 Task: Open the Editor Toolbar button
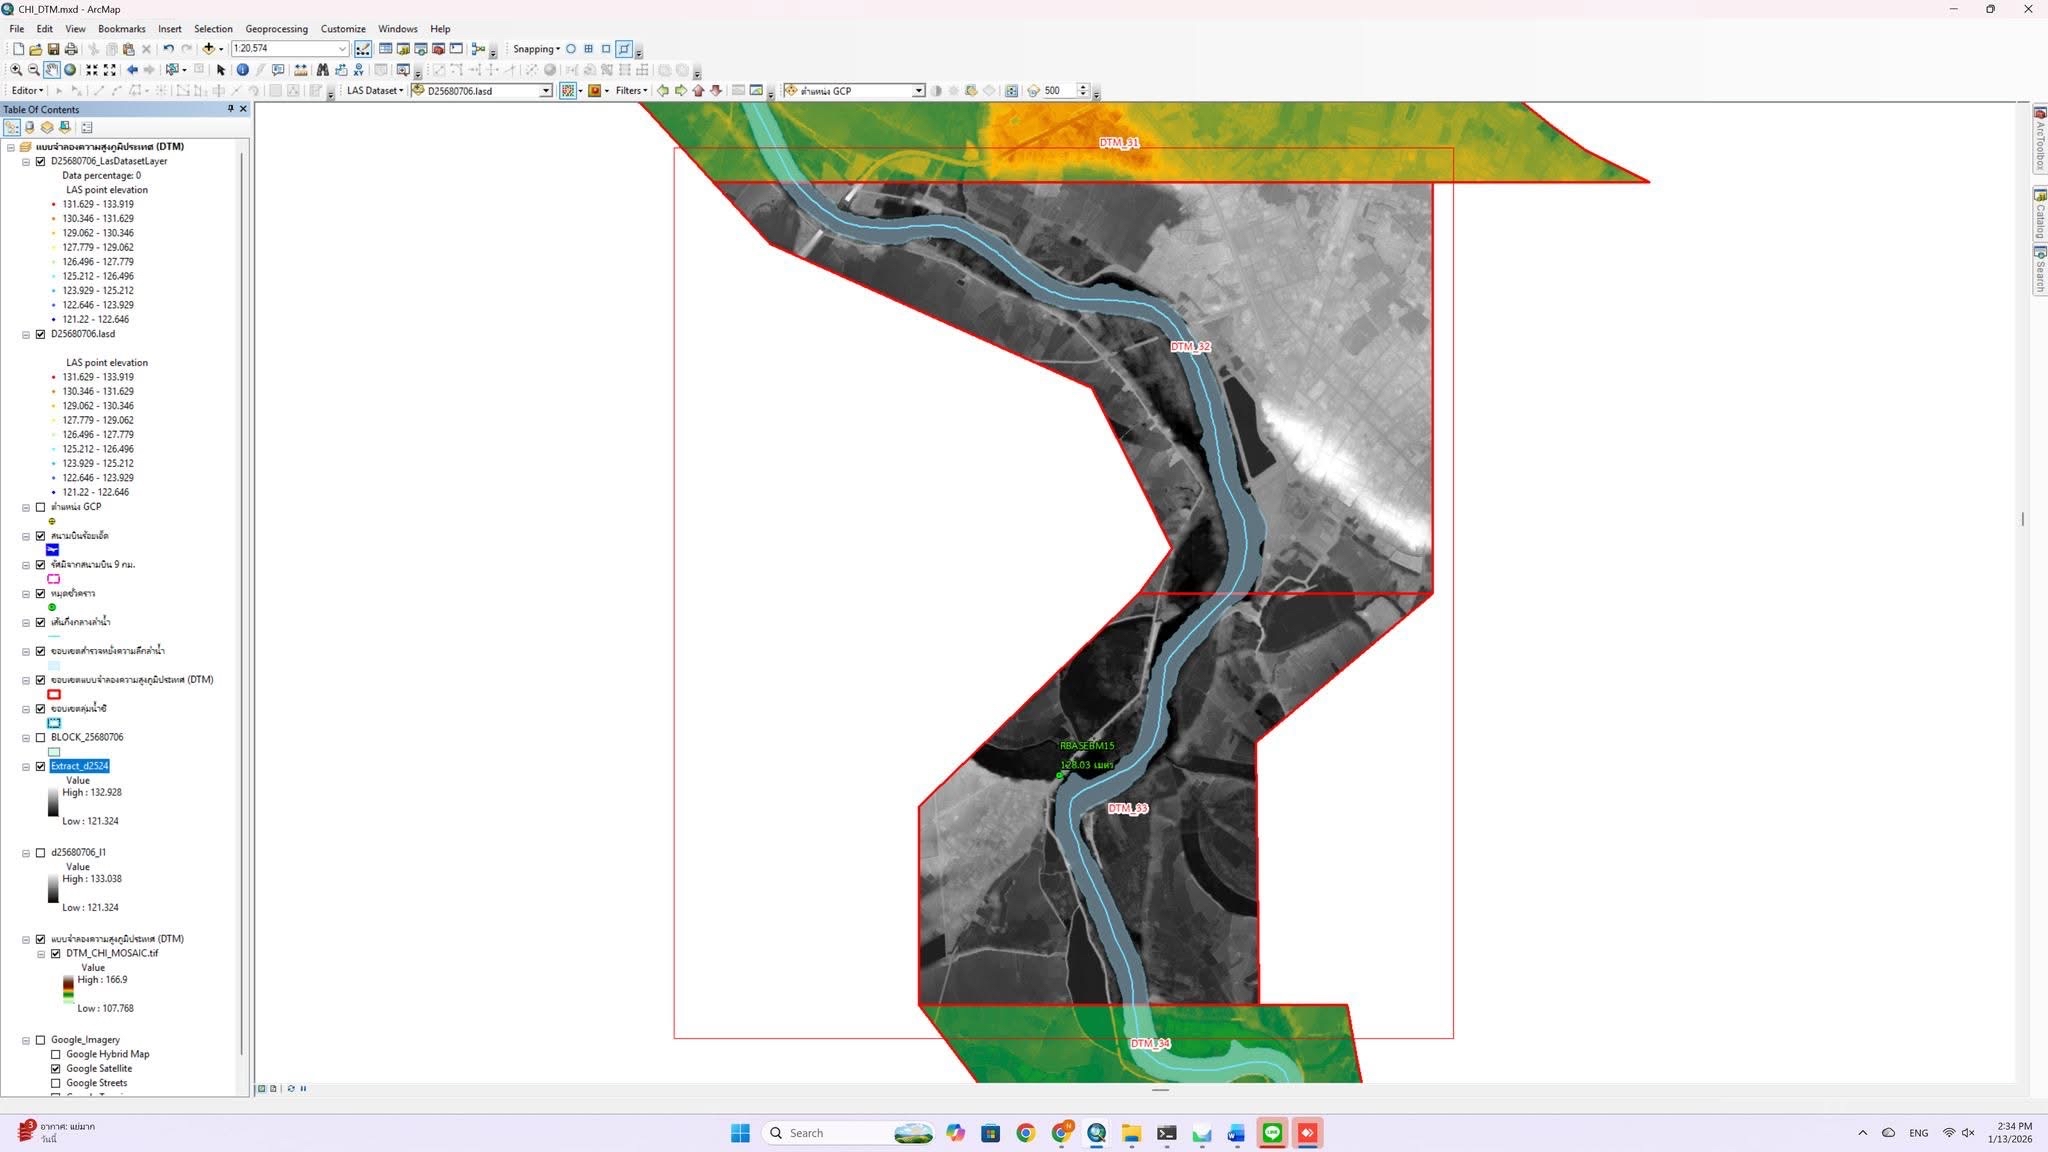click(x=363, y=48)
